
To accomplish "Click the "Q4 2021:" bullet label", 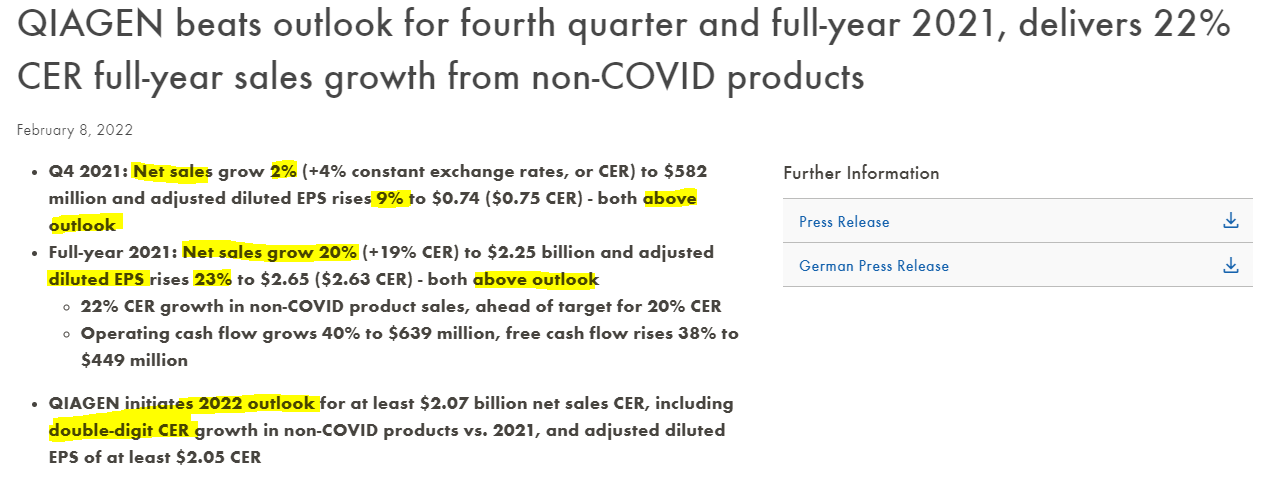I will click(x=87, y=172).
